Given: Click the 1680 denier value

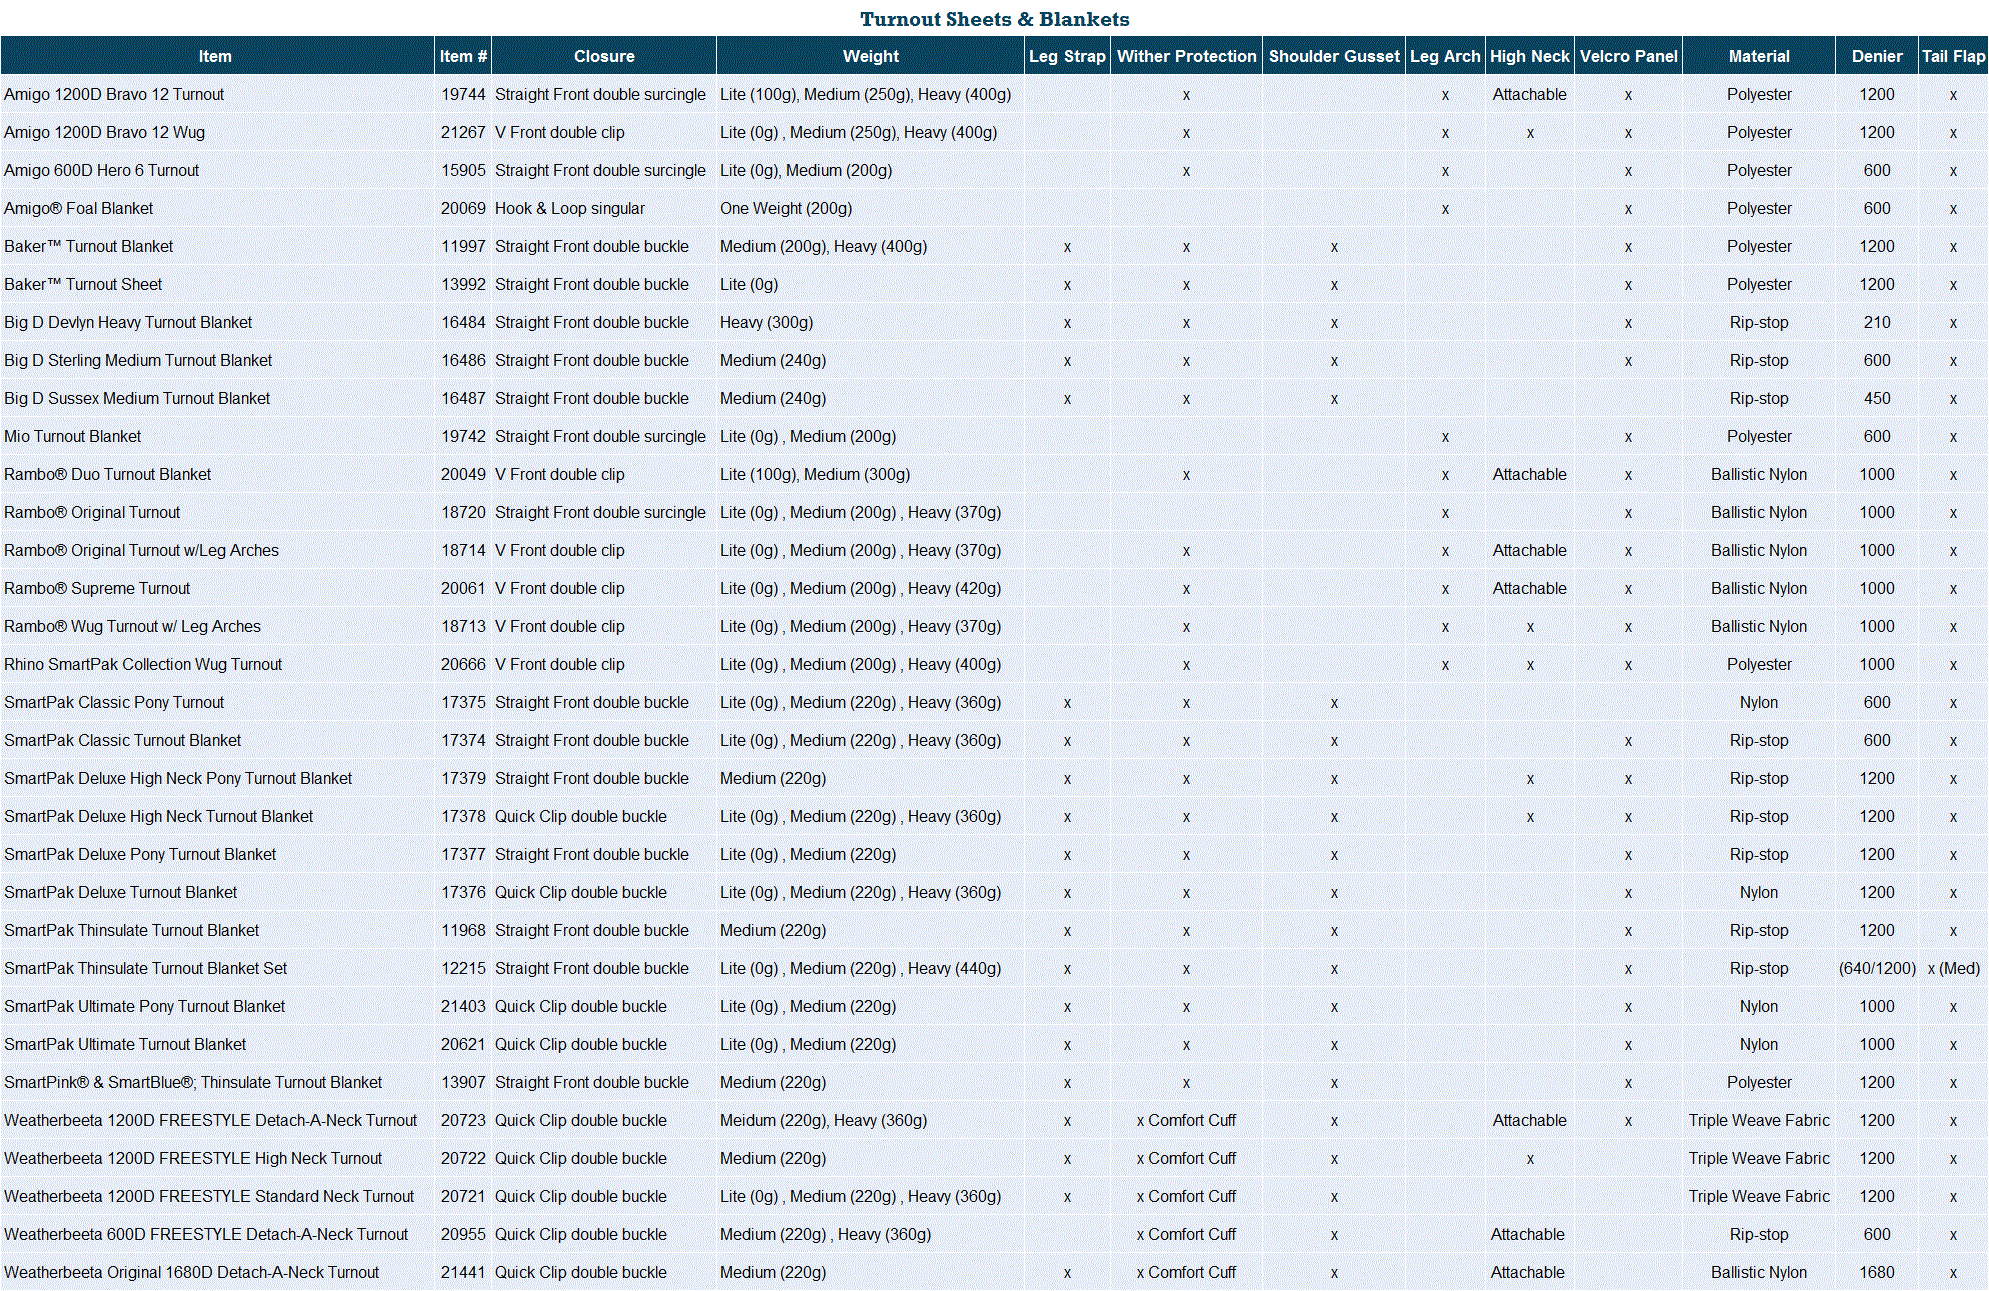Looking at the screenshot, I should click(x=1877, y=1272).
